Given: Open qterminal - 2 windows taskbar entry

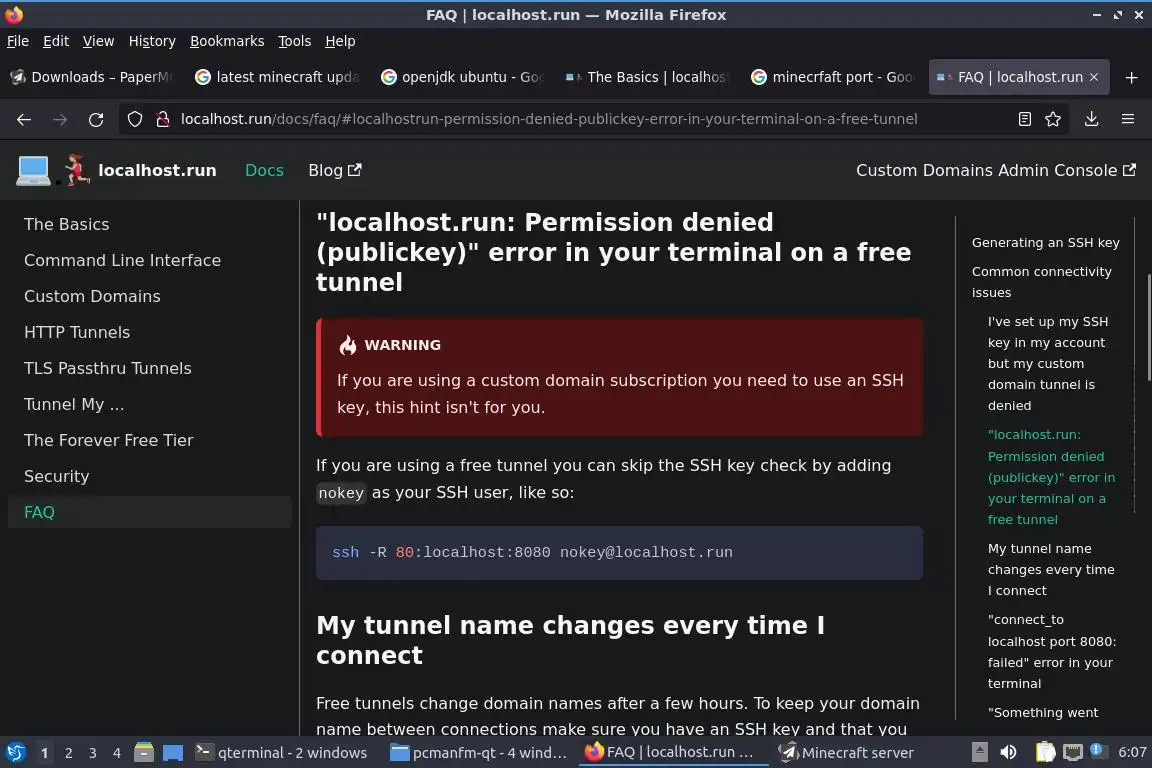Looking at the screenshot, I should pyautogui.click(x=281, y=753).
